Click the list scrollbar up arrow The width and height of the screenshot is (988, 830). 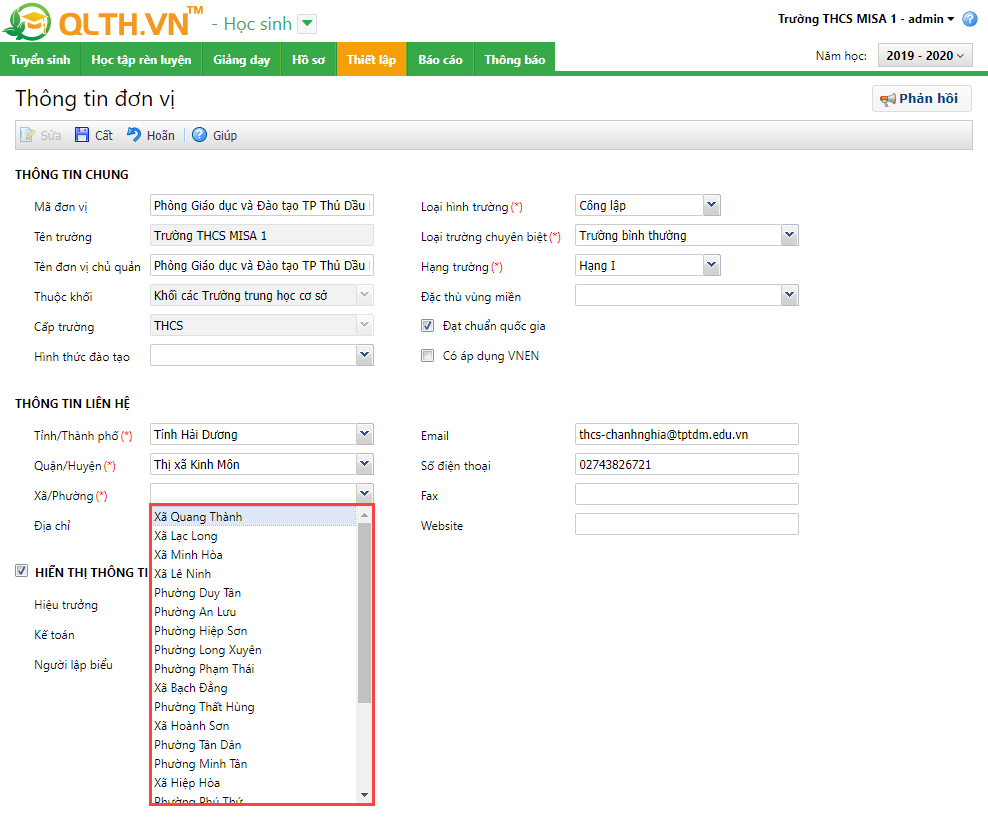364,515
